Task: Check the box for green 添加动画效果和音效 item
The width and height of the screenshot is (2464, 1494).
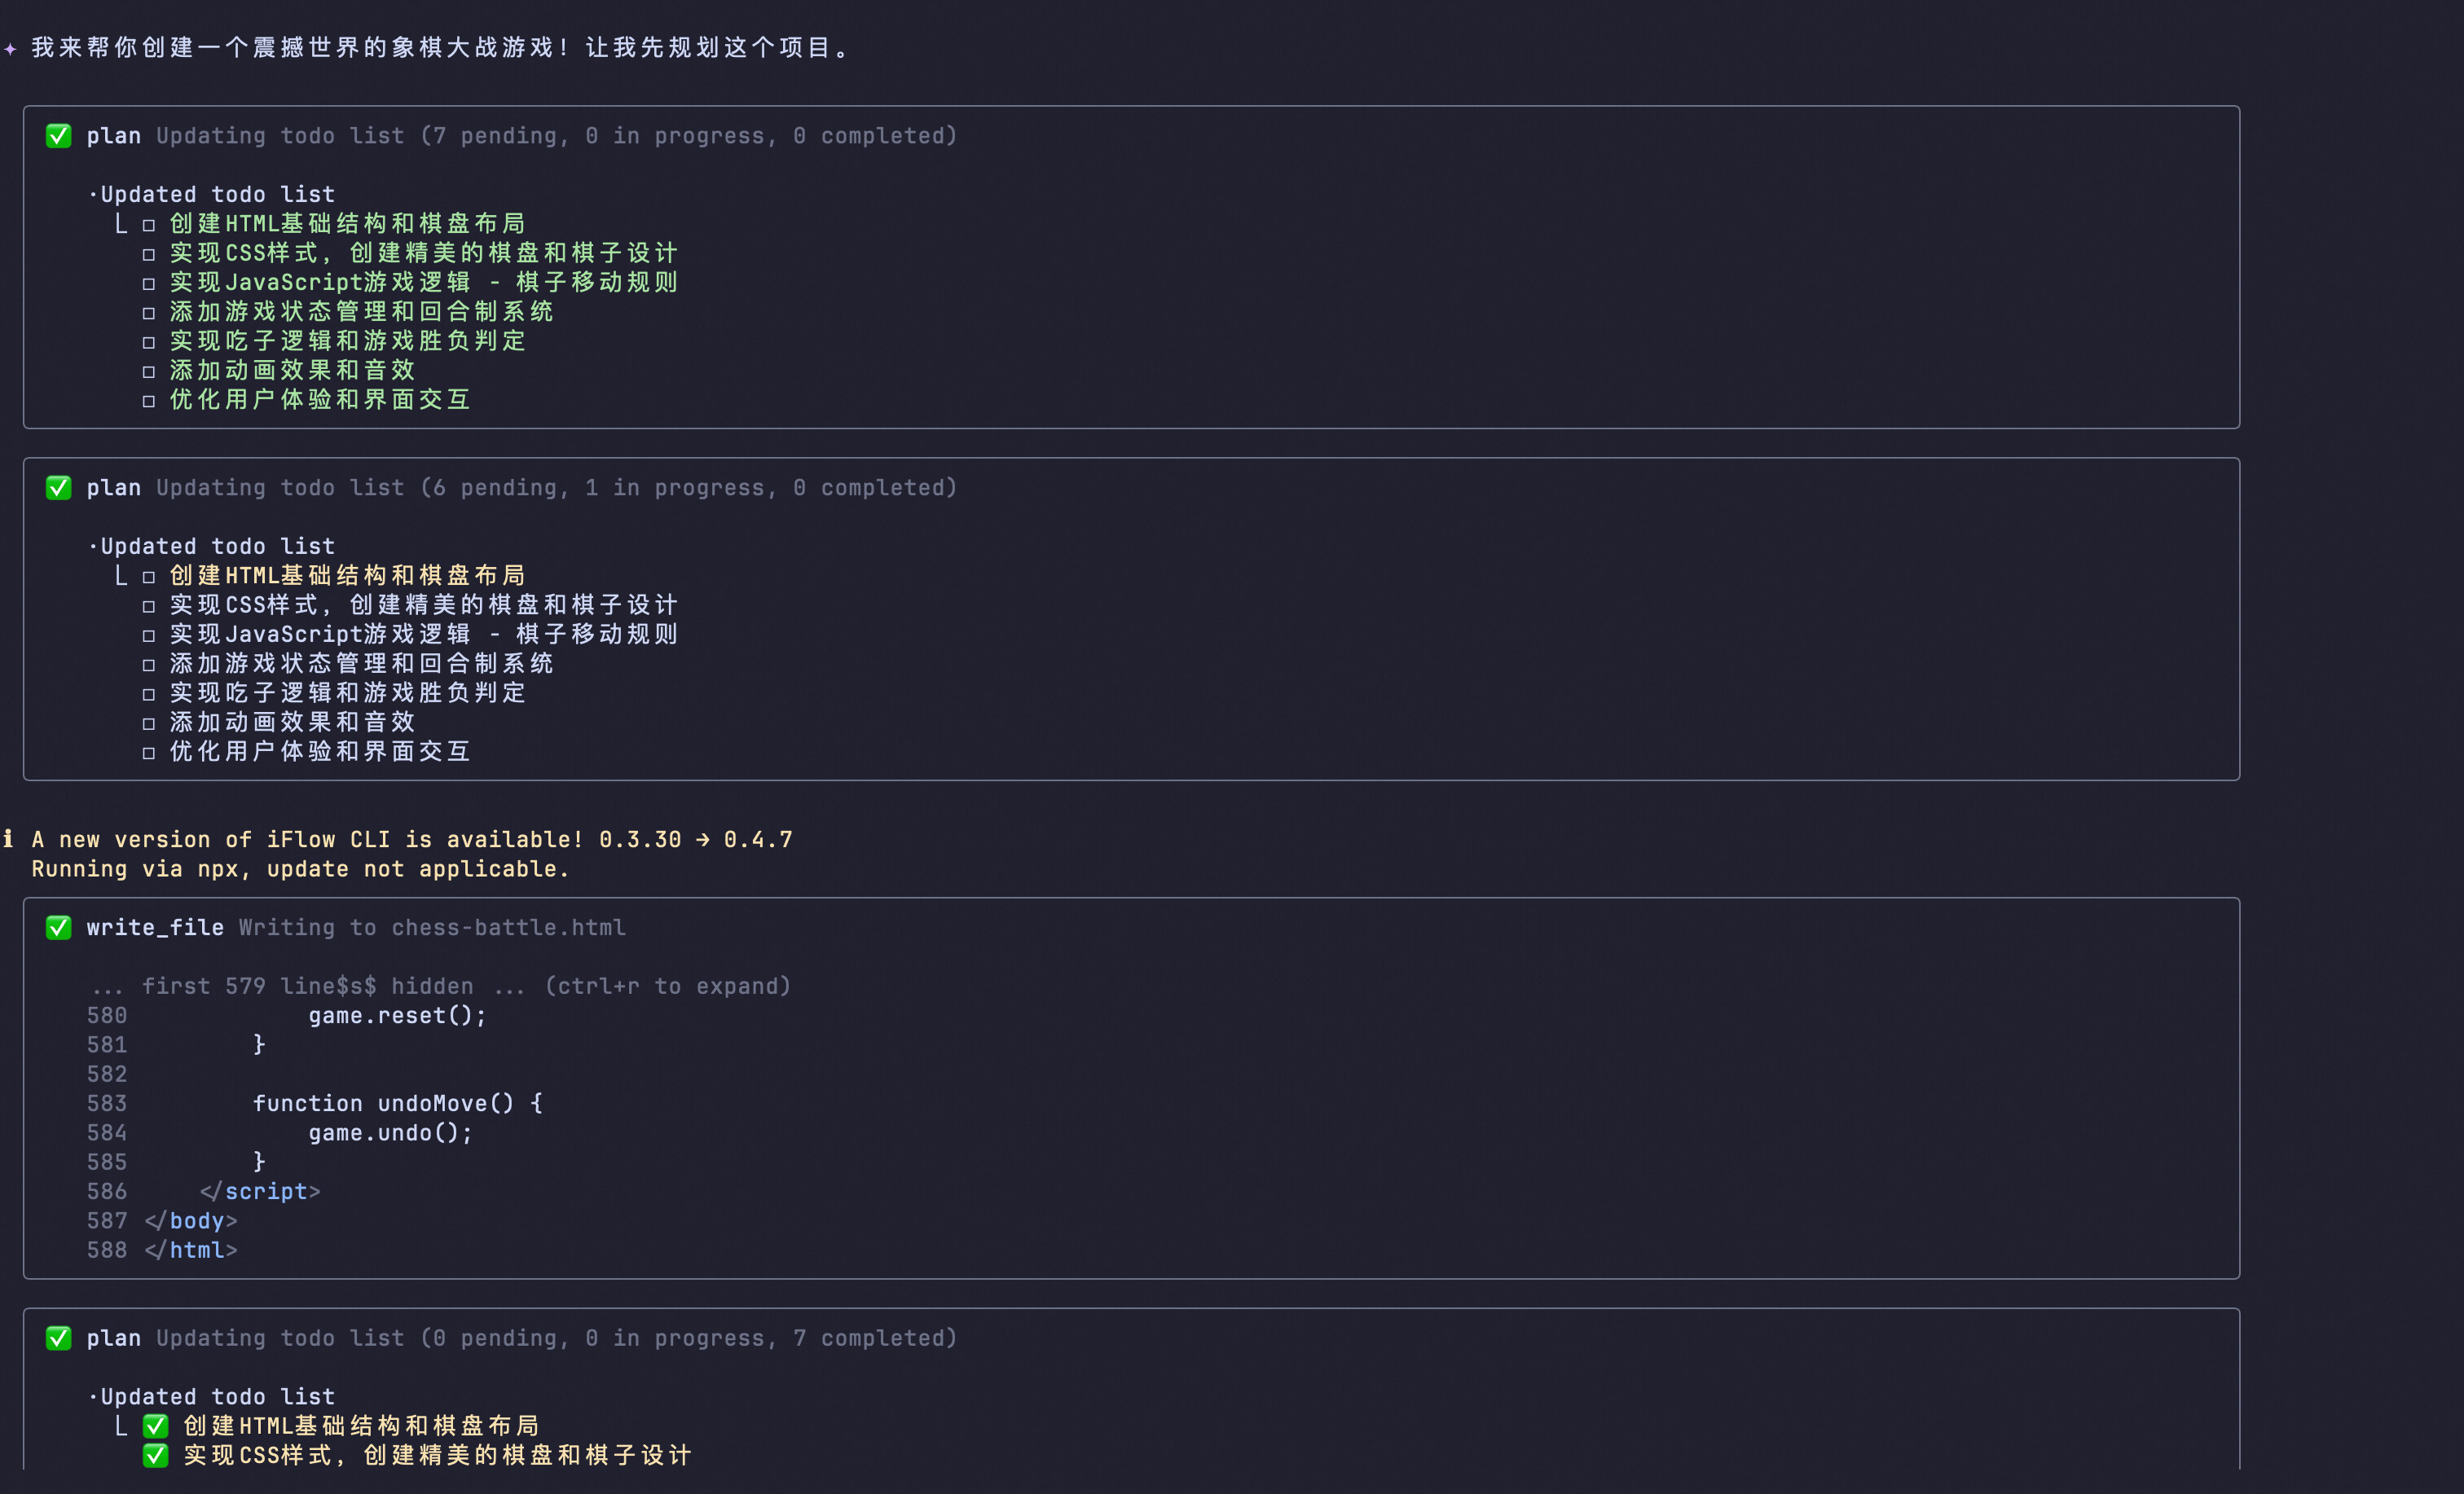Action: click(149, 372)
